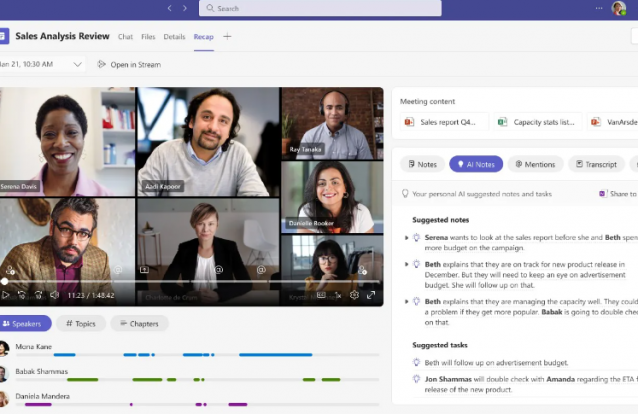Click Open in Stream button

tap(132, 64)
